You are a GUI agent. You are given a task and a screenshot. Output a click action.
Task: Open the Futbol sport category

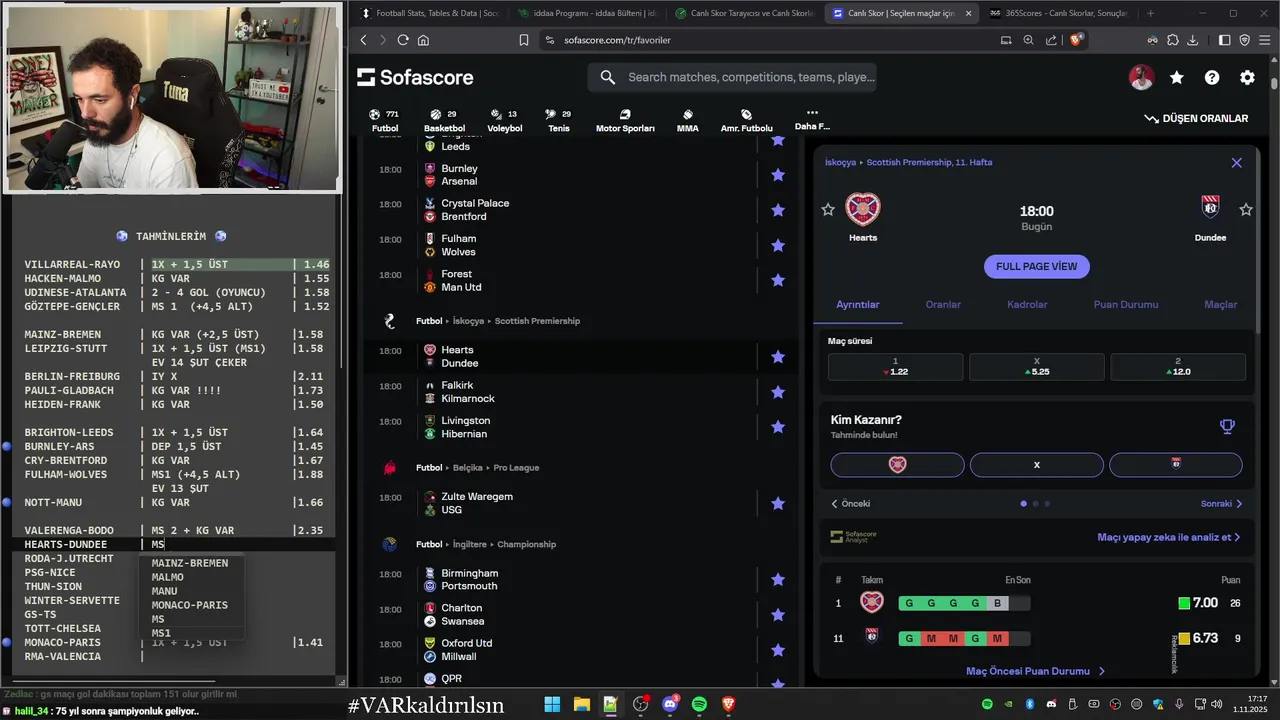click(385, 121)
